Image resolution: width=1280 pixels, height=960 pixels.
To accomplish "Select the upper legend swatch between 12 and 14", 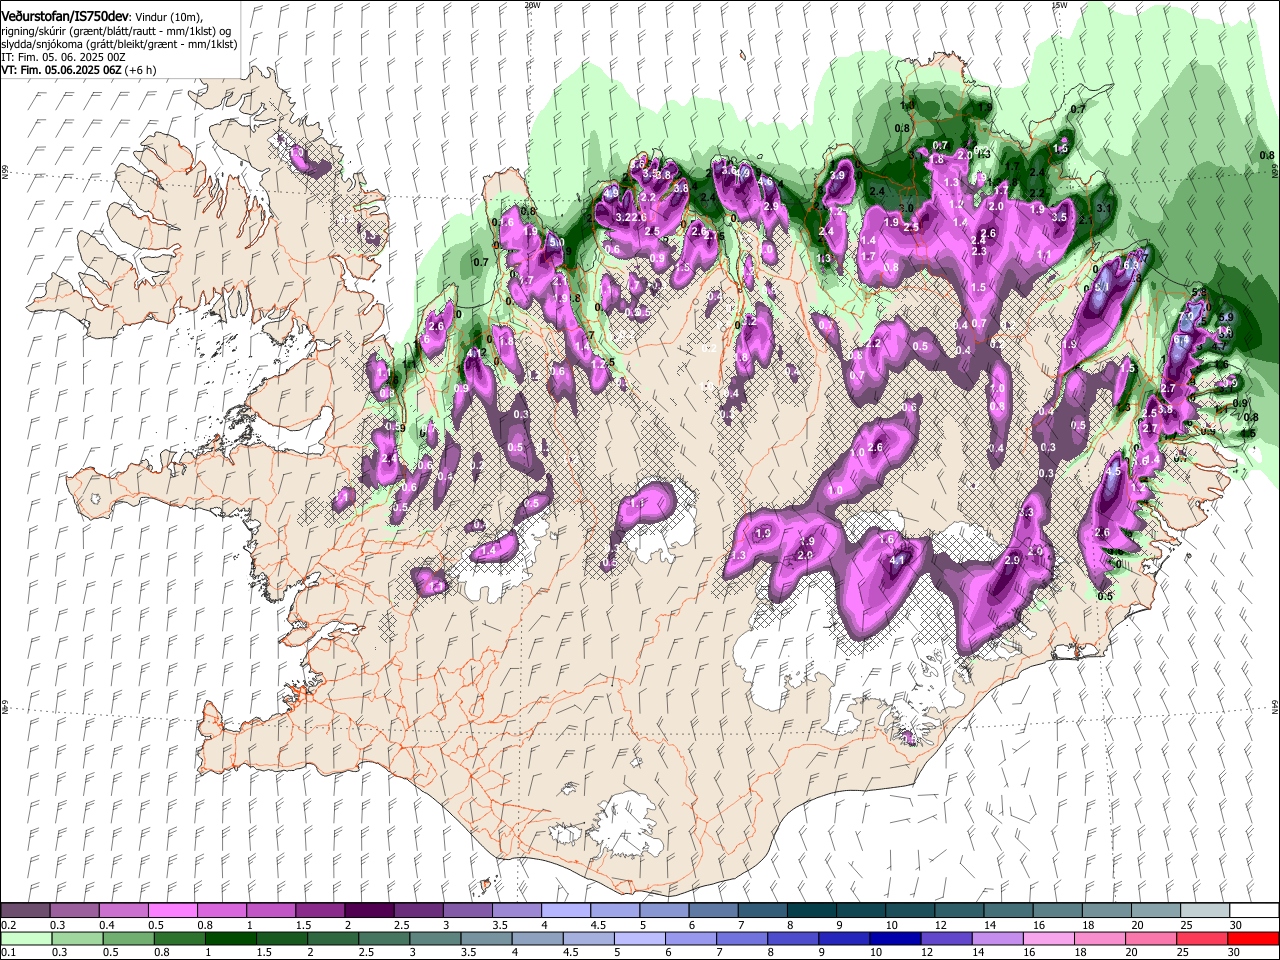I will coord(958,910).
